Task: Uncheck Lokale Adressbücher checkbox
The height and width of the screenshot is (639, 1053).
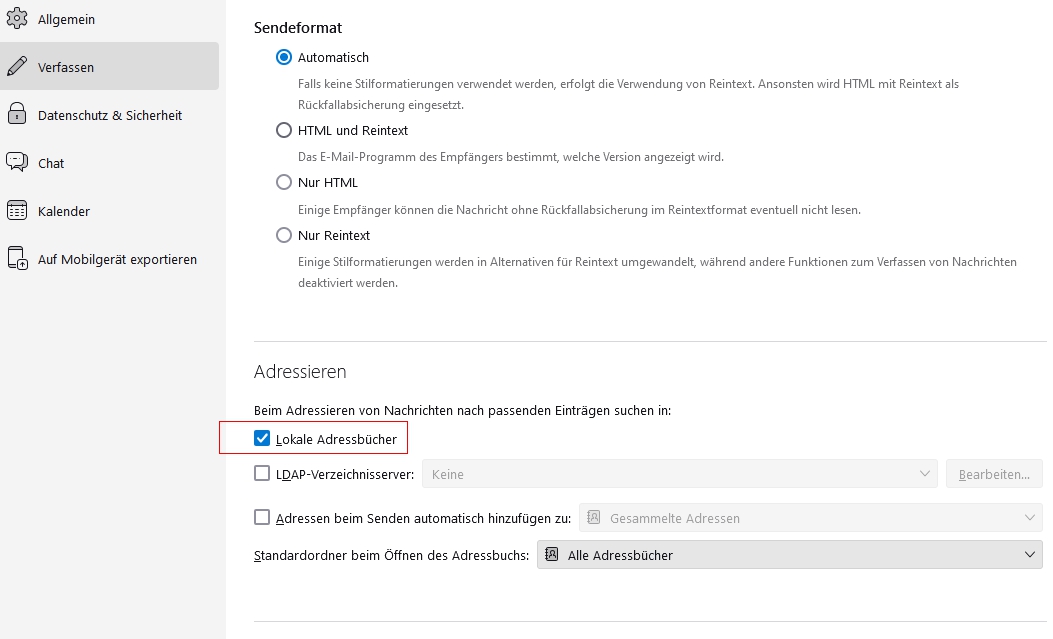Action: [263, 438]
